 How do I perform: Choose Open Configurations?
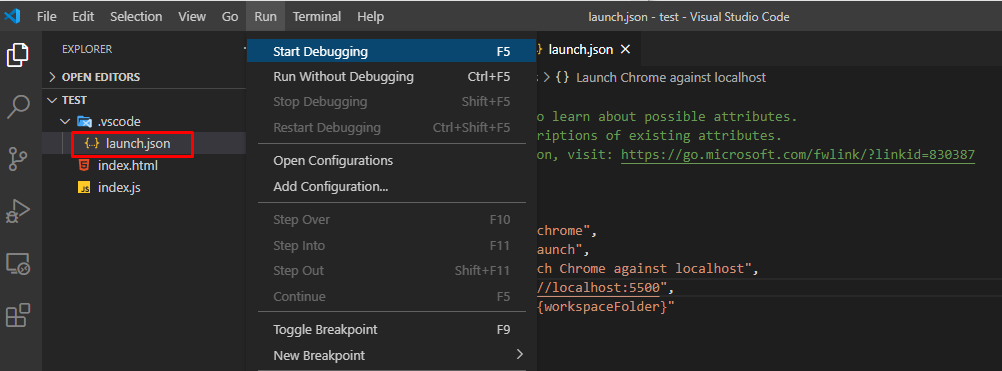[392, 160]
